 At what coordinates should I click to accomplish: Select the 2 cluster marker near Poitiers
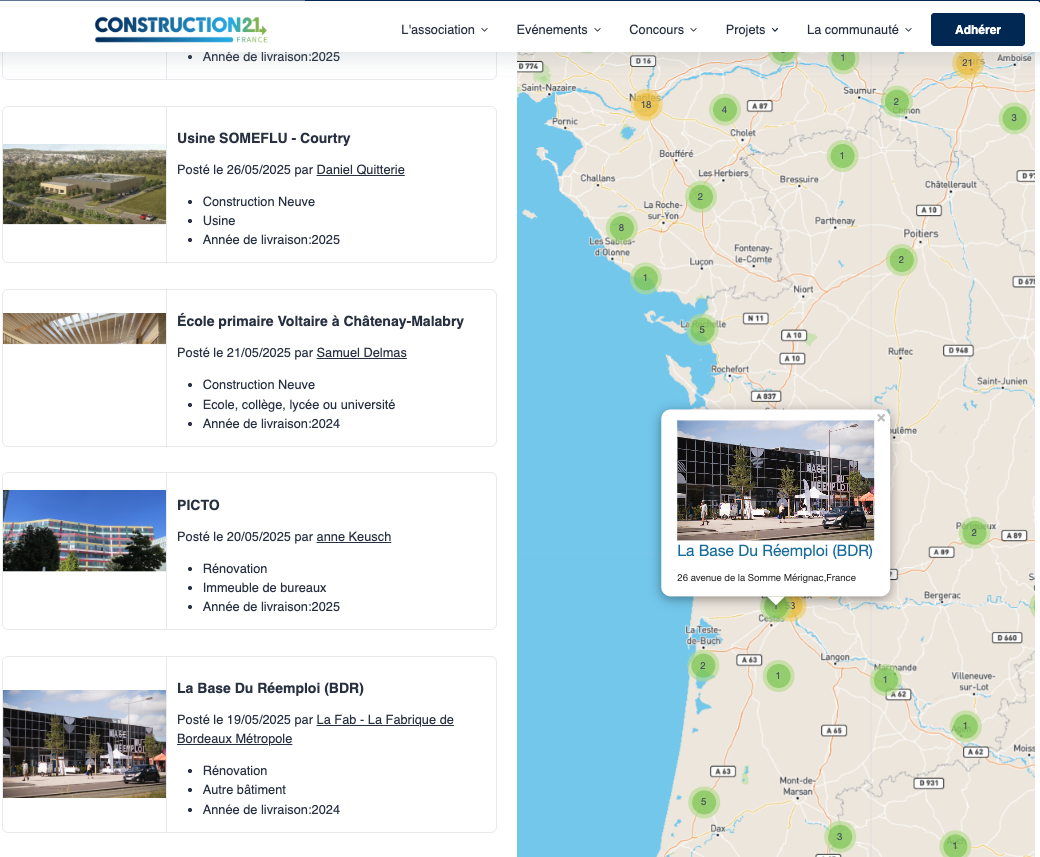901,260
